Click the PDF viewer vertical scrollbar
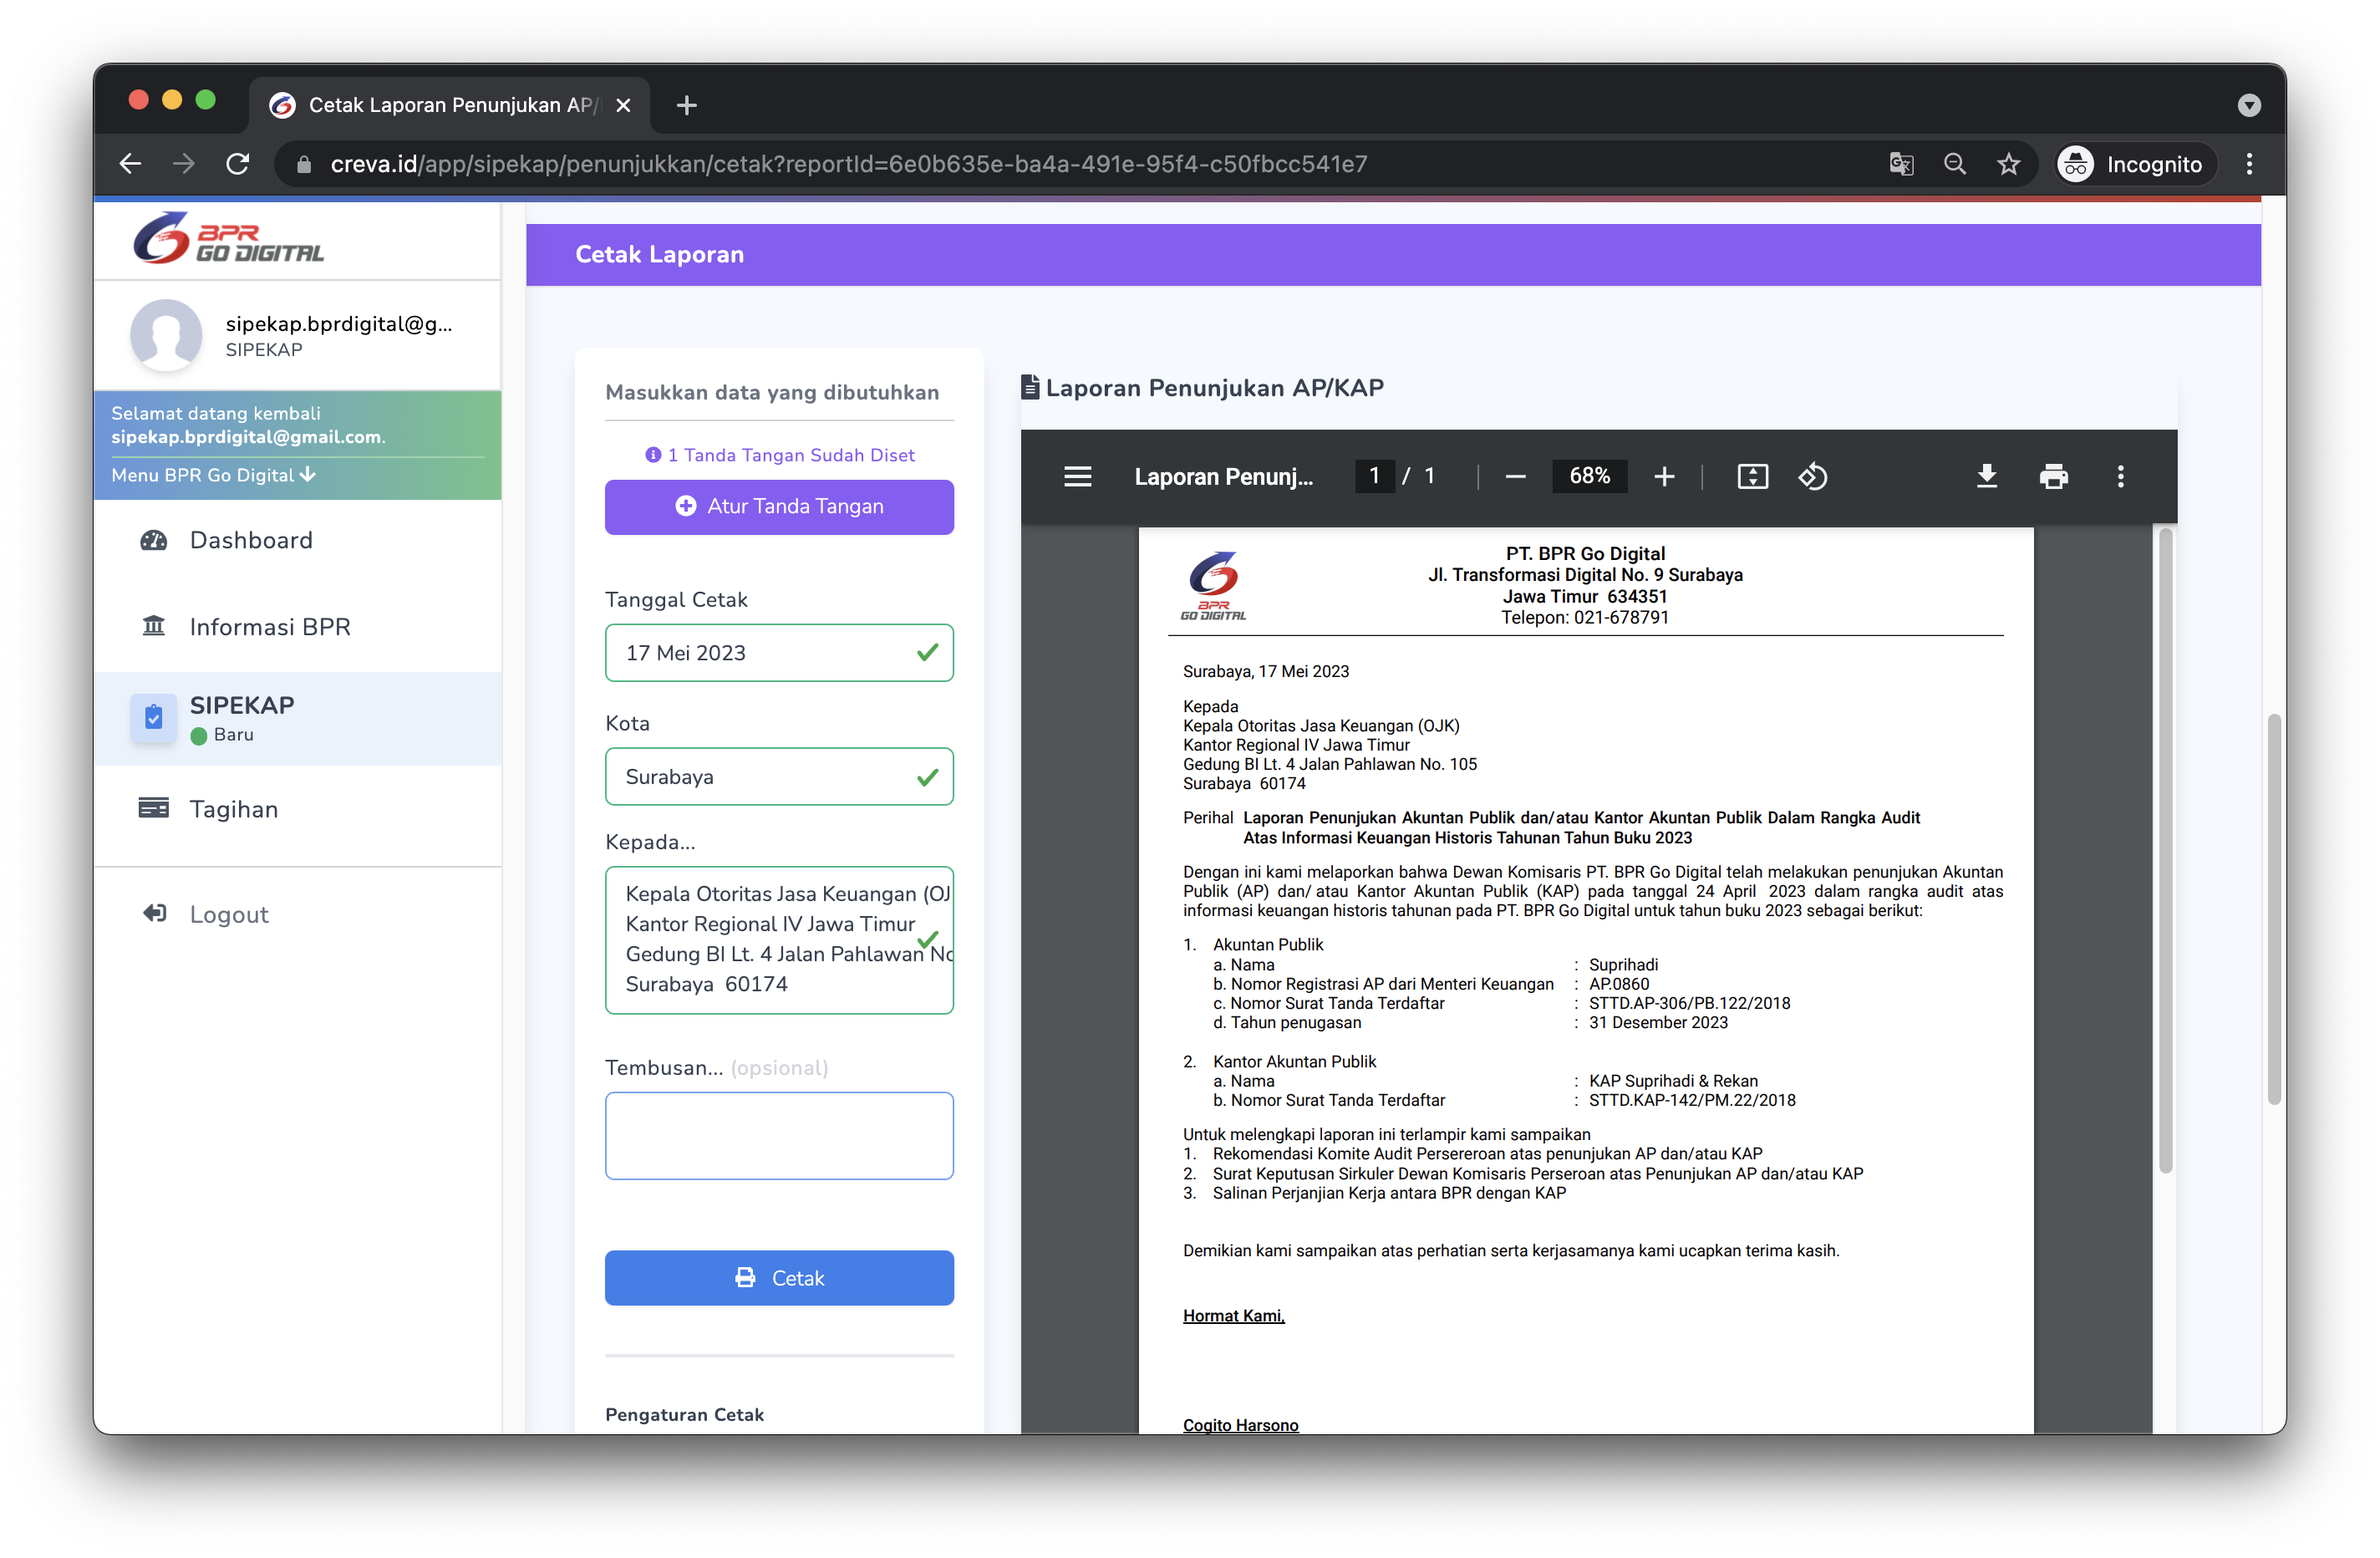 tap(2165, 850)
